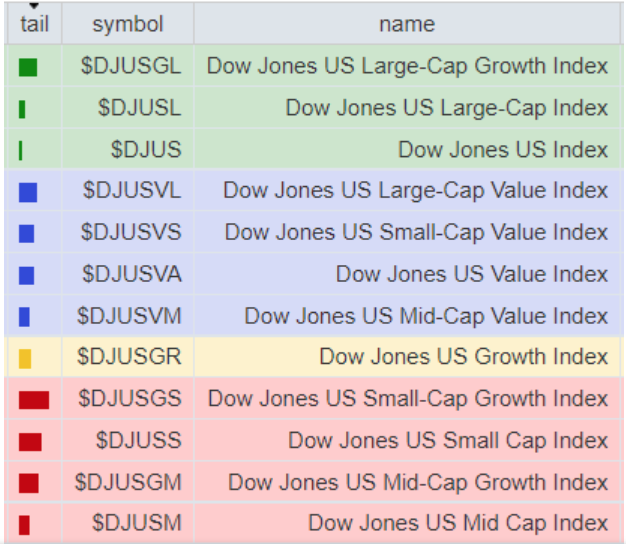Select the red tail swatch for $DJUSM
The width and height of the screenshot is (626, 544).
pos(24,524)
